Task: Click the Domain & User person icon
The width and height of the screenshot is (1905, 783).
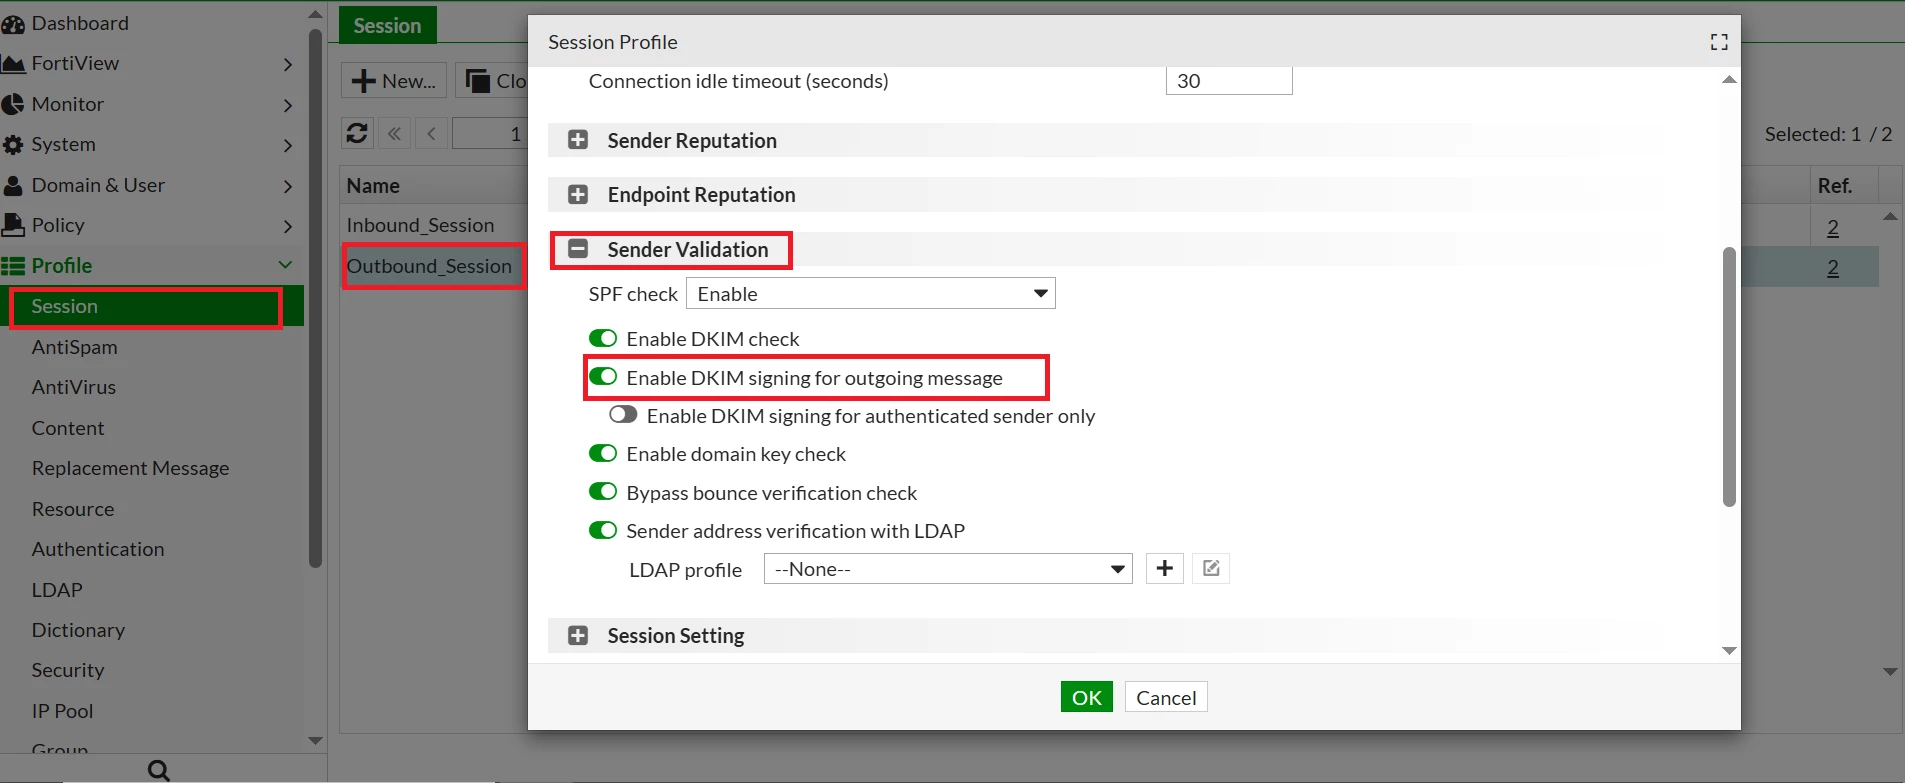Action: click(13, 186)
